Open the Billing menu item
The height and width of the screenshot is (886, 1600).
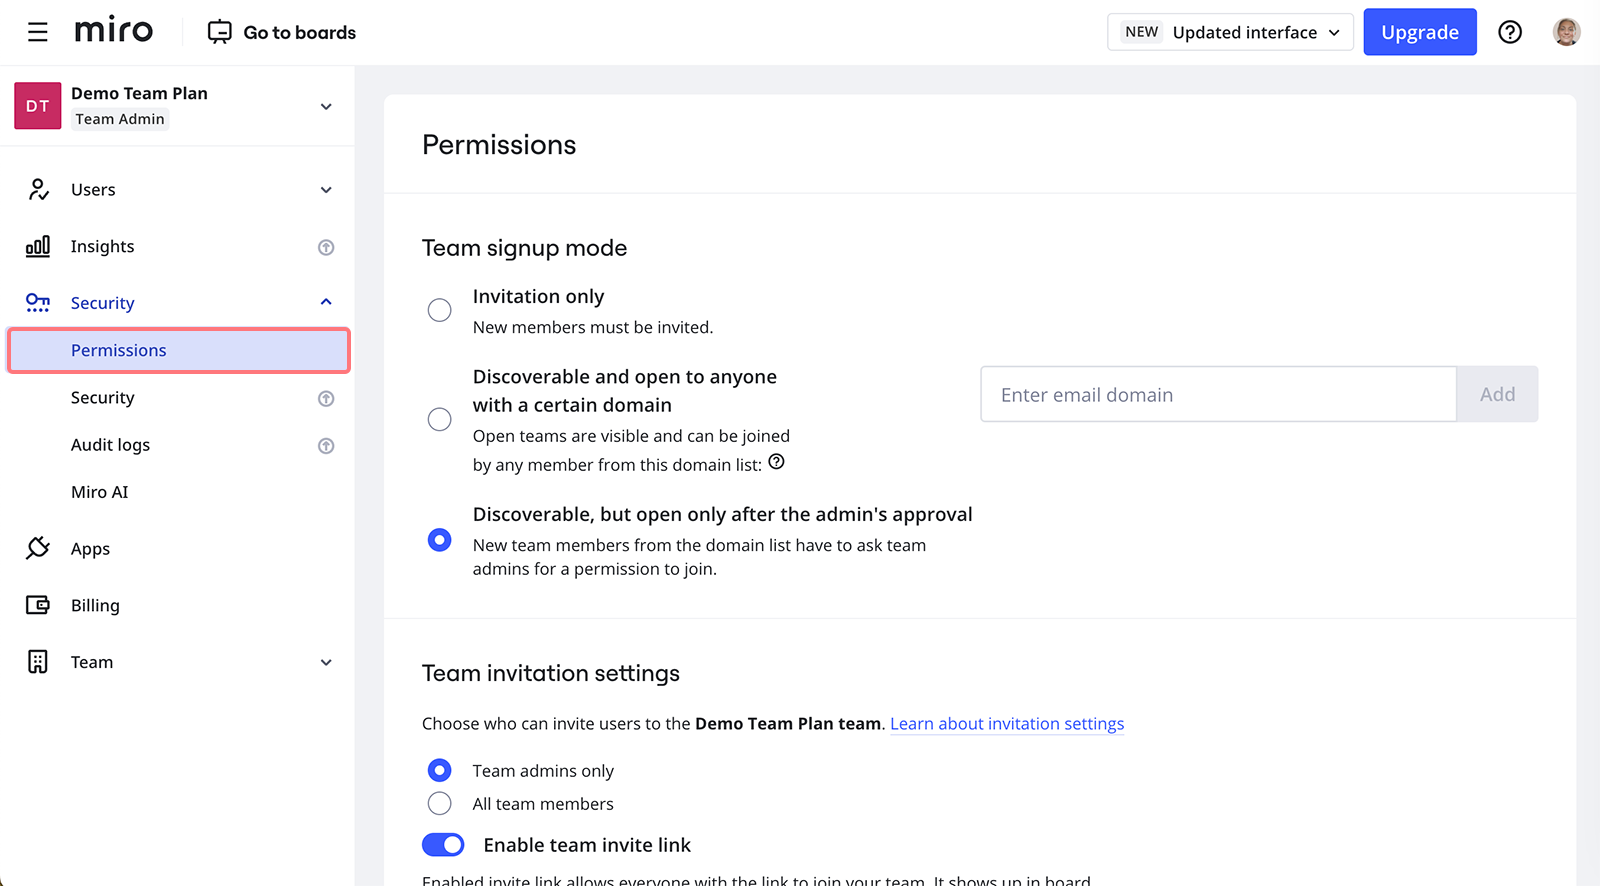[95, 606]
